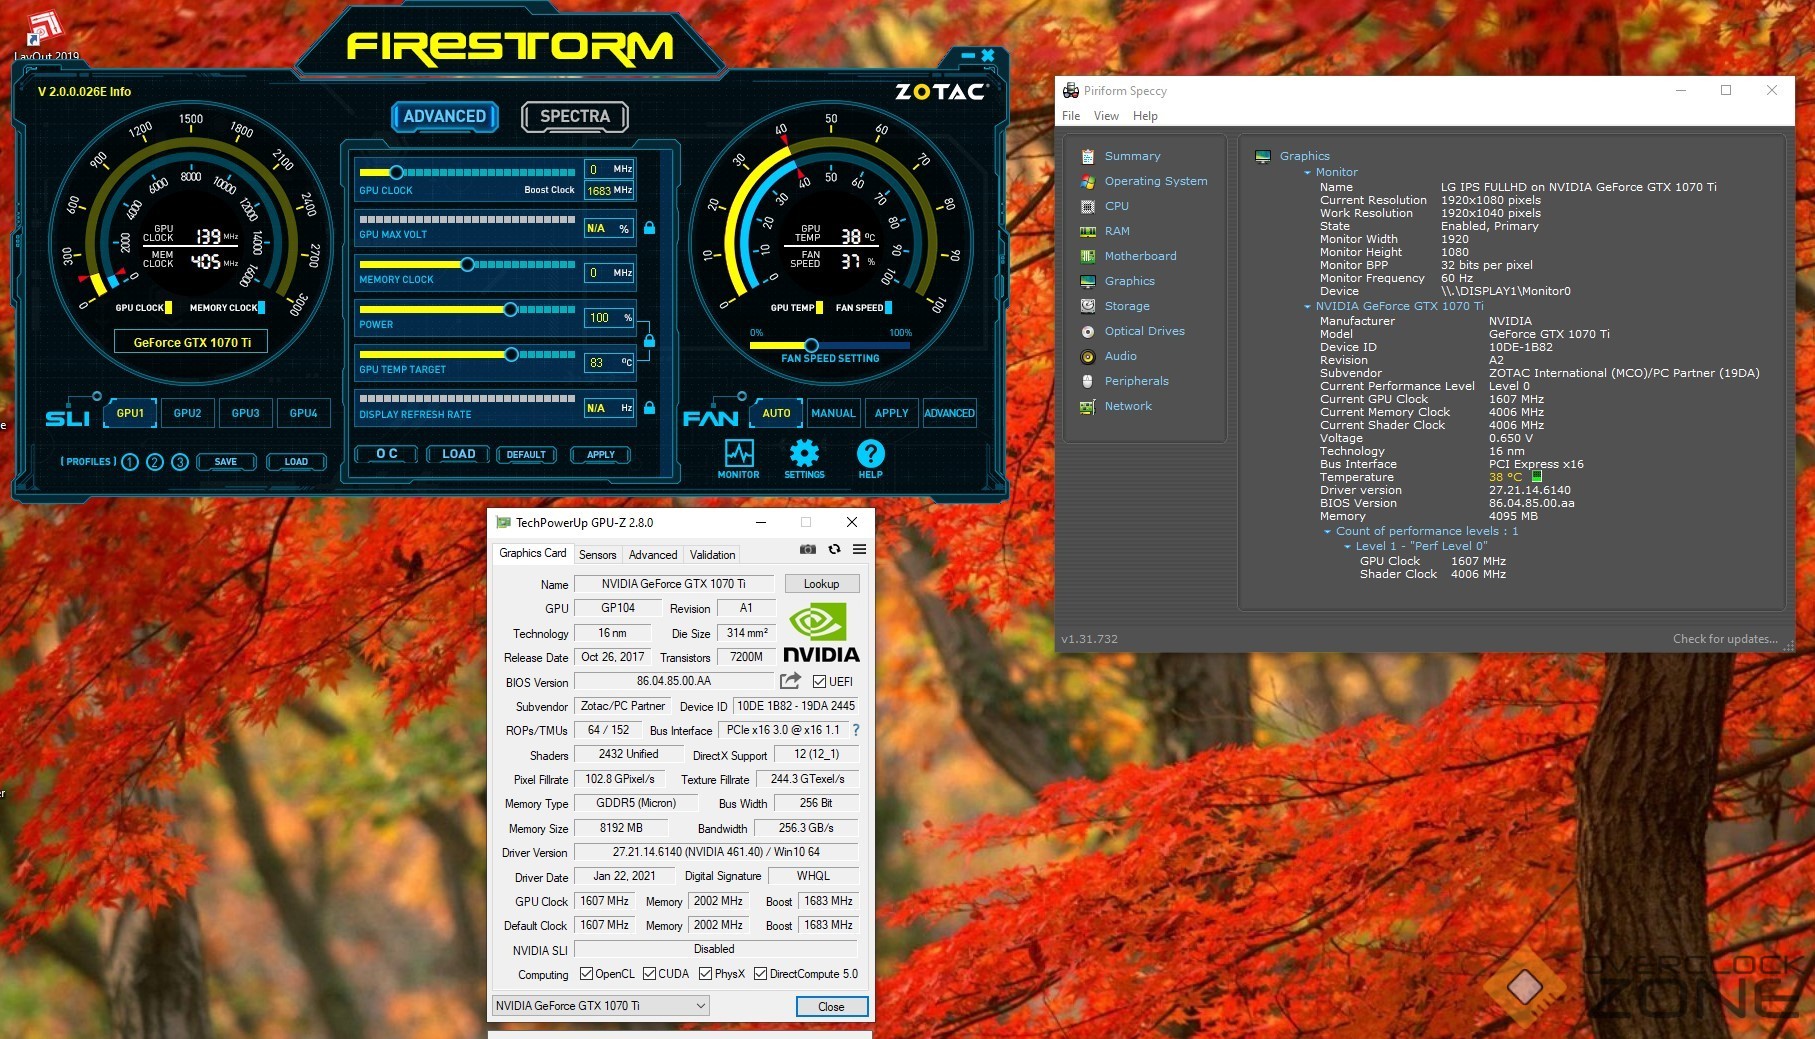1815x1039 pixels.
Task: Toggle the PhysX checkbox
Action: (705, 974)
